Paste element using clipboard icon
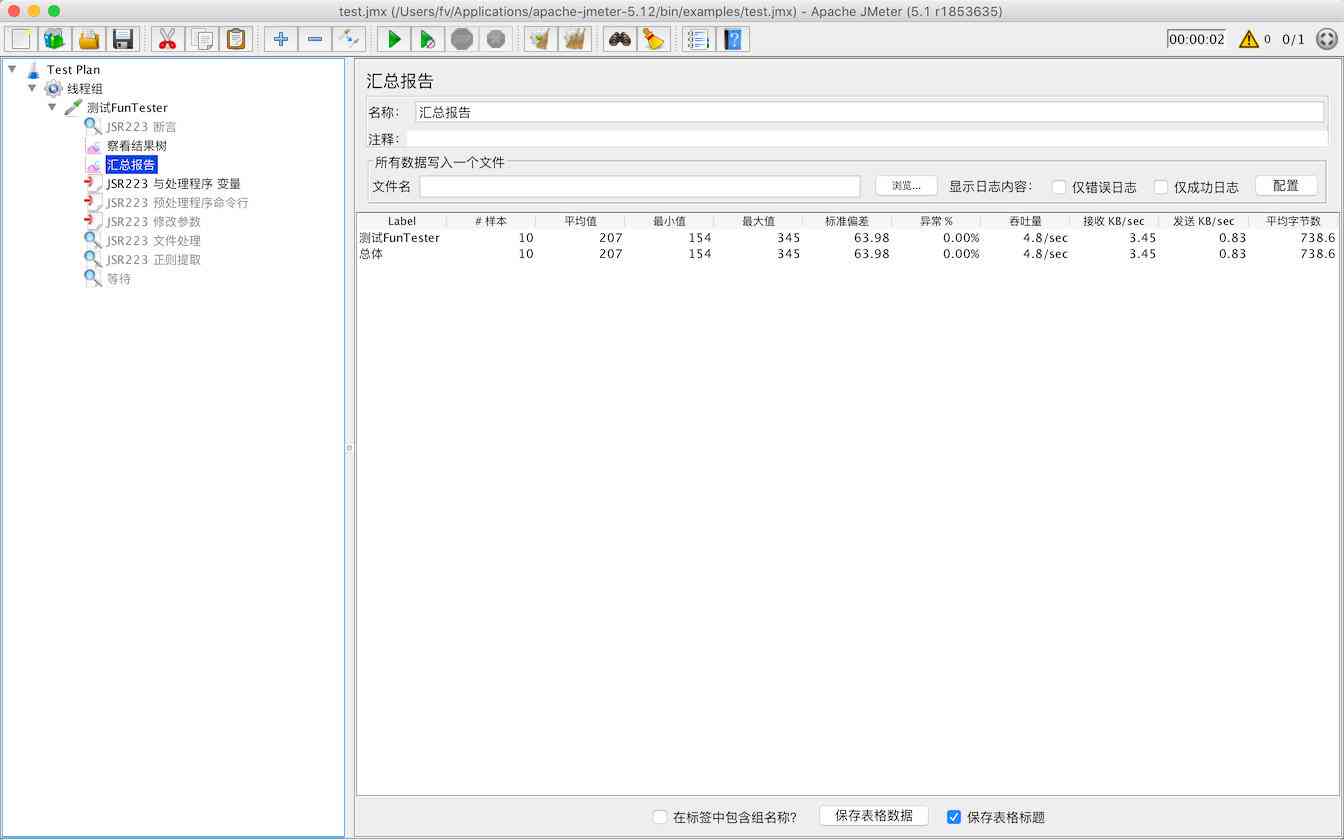The image size is (1344, 840). pos(235,39)
